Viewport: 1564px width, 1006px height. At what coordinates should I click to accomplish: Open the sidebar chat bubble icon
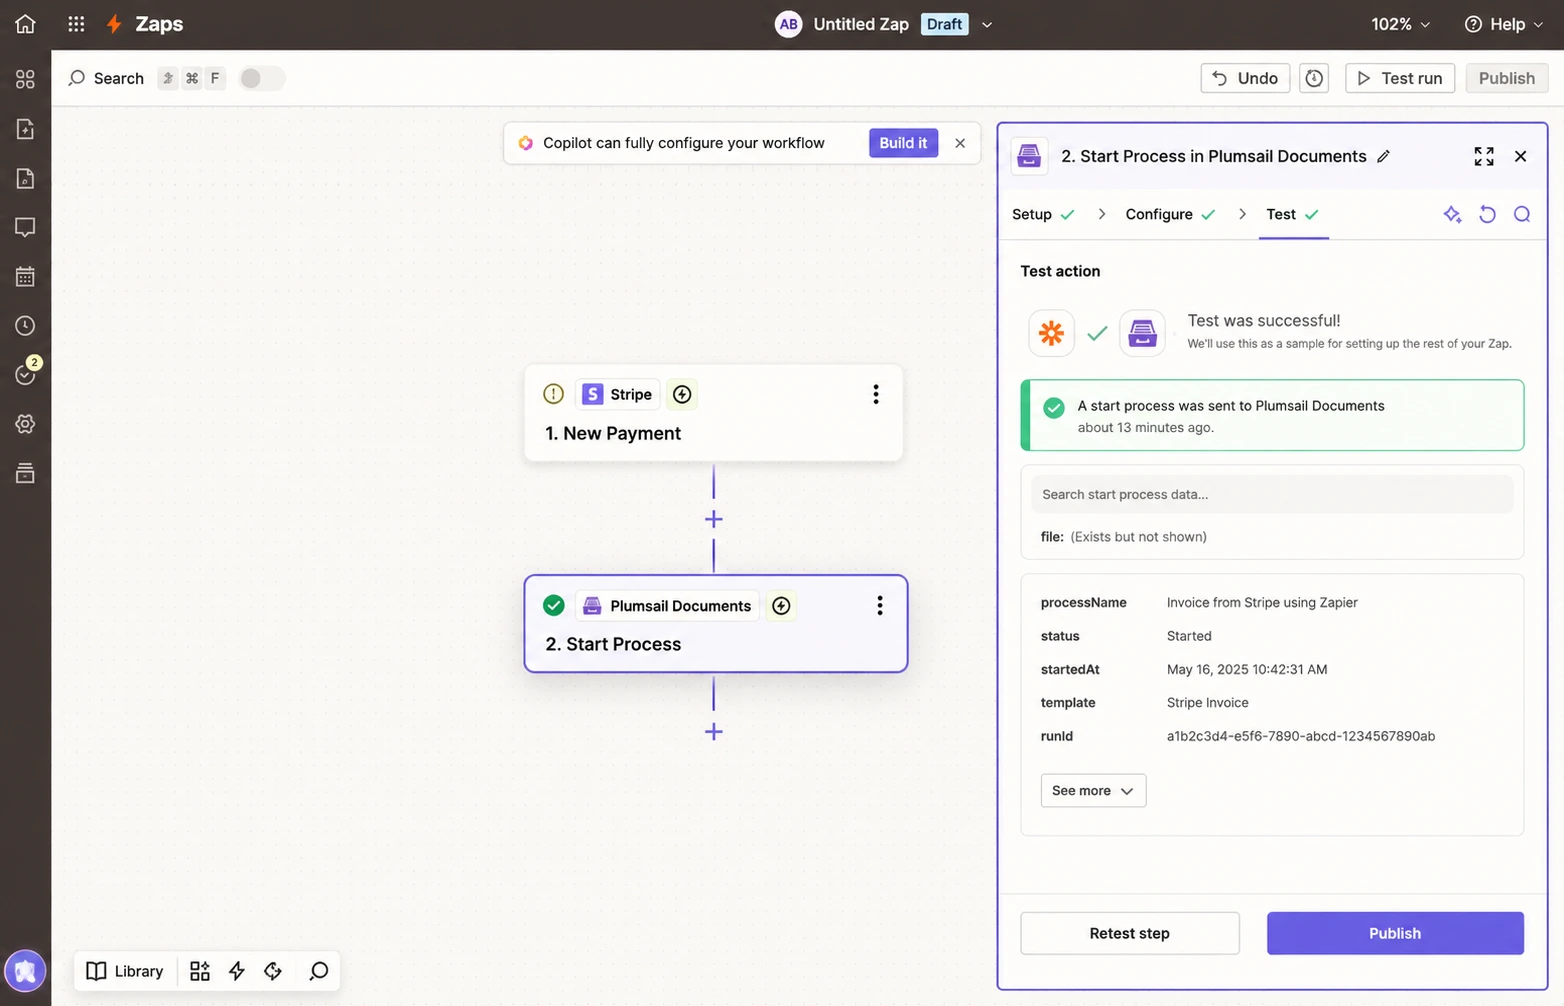coord(25,227)
